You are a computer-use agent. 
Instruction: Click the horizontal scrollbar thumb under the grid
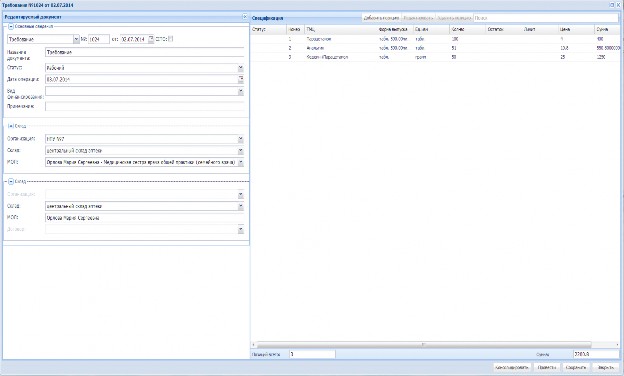[424, 345]
